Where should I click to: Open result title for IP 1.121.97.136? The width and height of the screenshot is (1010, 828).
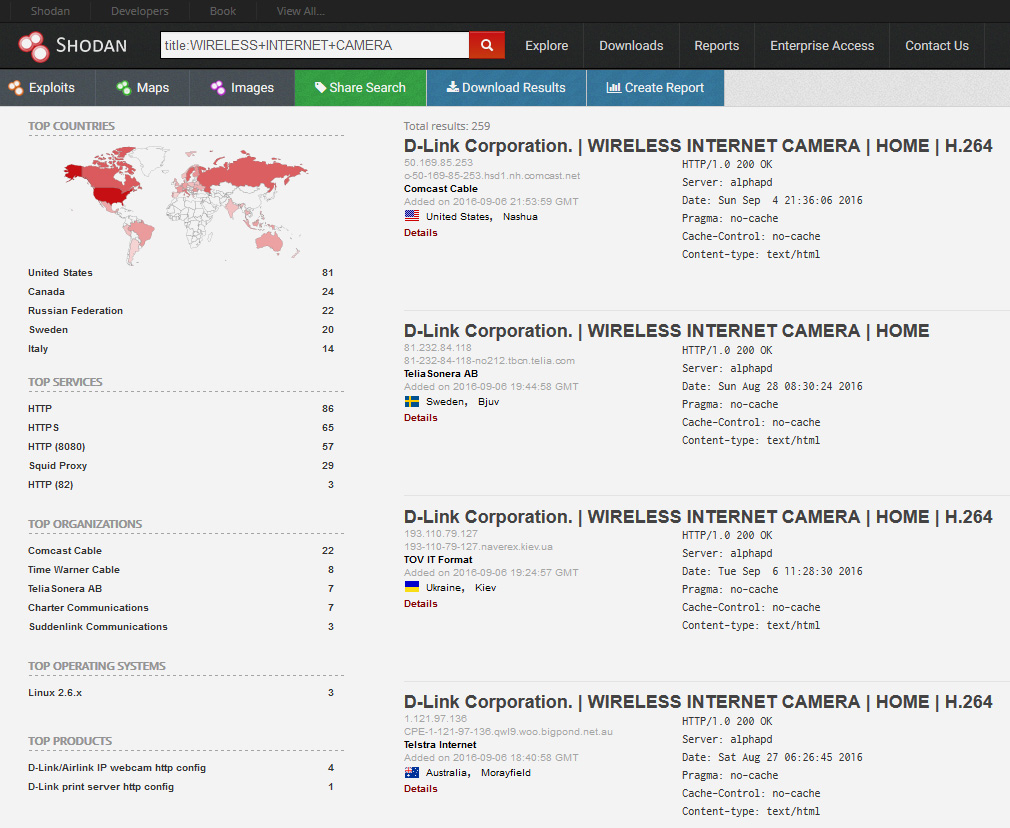pos(698,702)
